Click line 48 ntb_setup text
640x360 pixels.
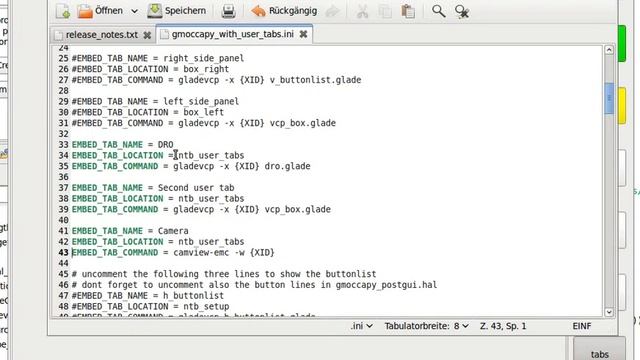click(206, 307)
